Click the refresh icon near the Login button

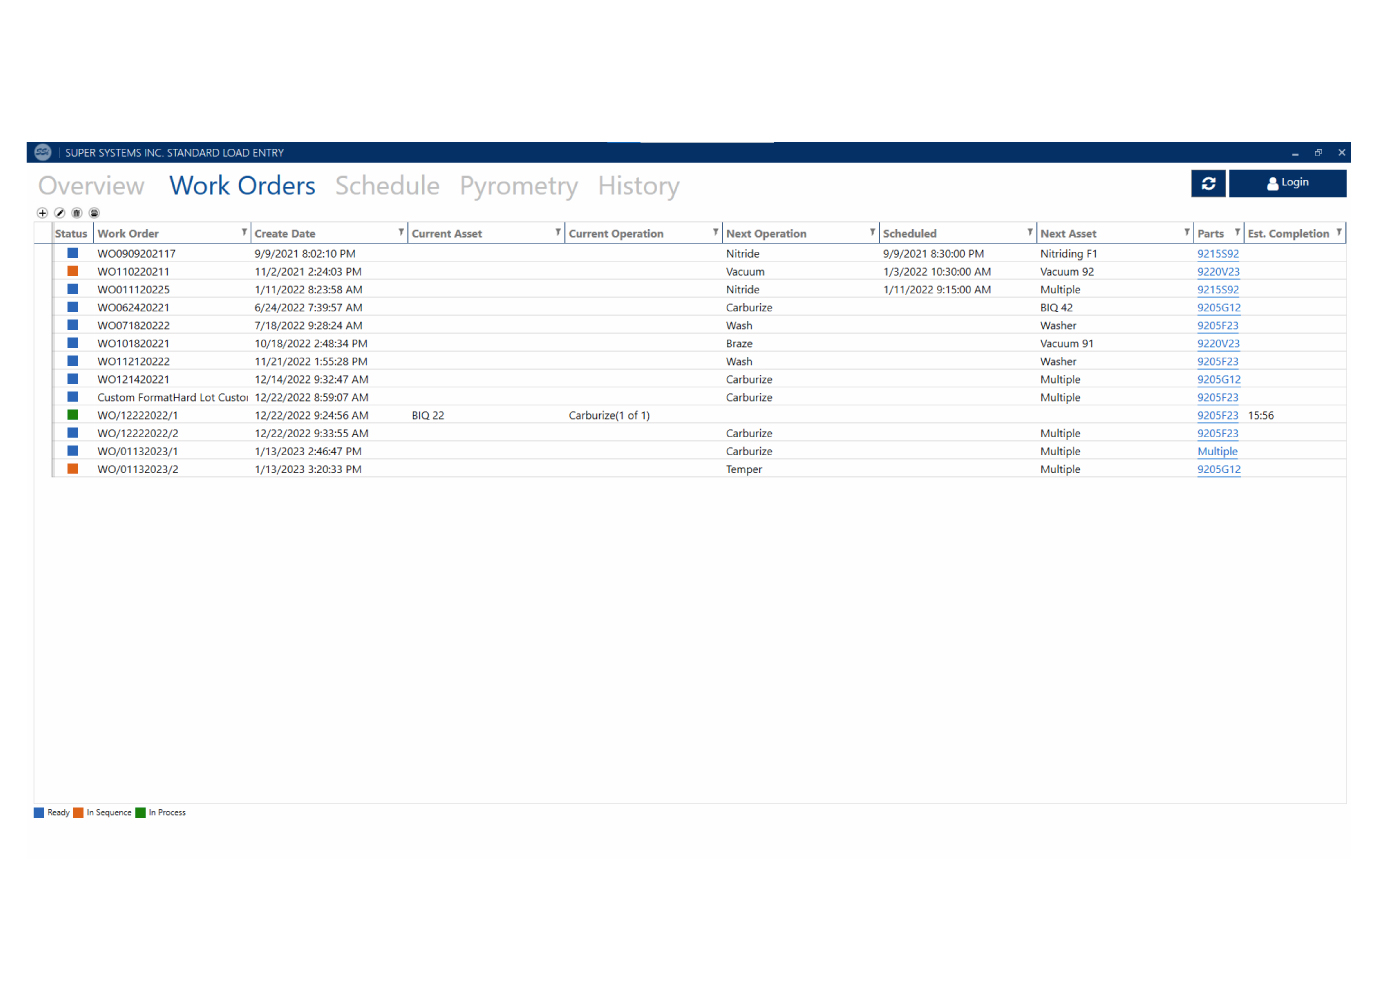tap(1210, 183)
